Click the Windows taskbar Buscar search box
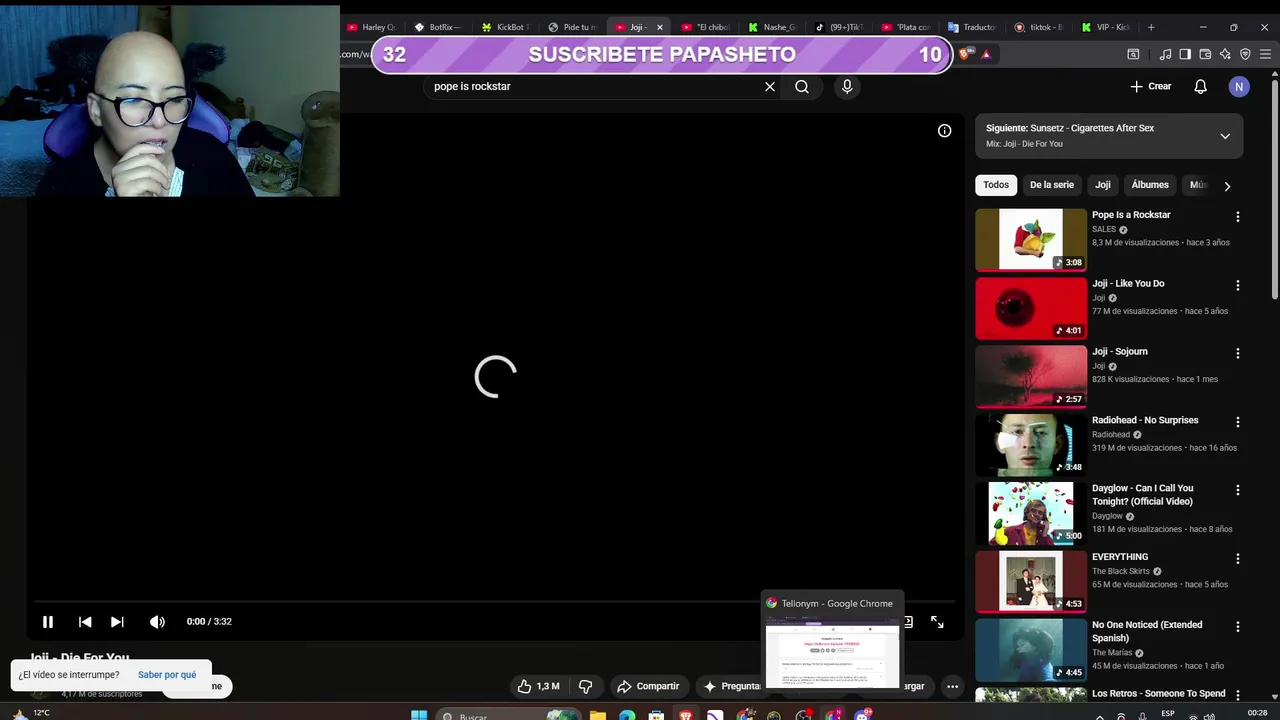 pos(510,715)
